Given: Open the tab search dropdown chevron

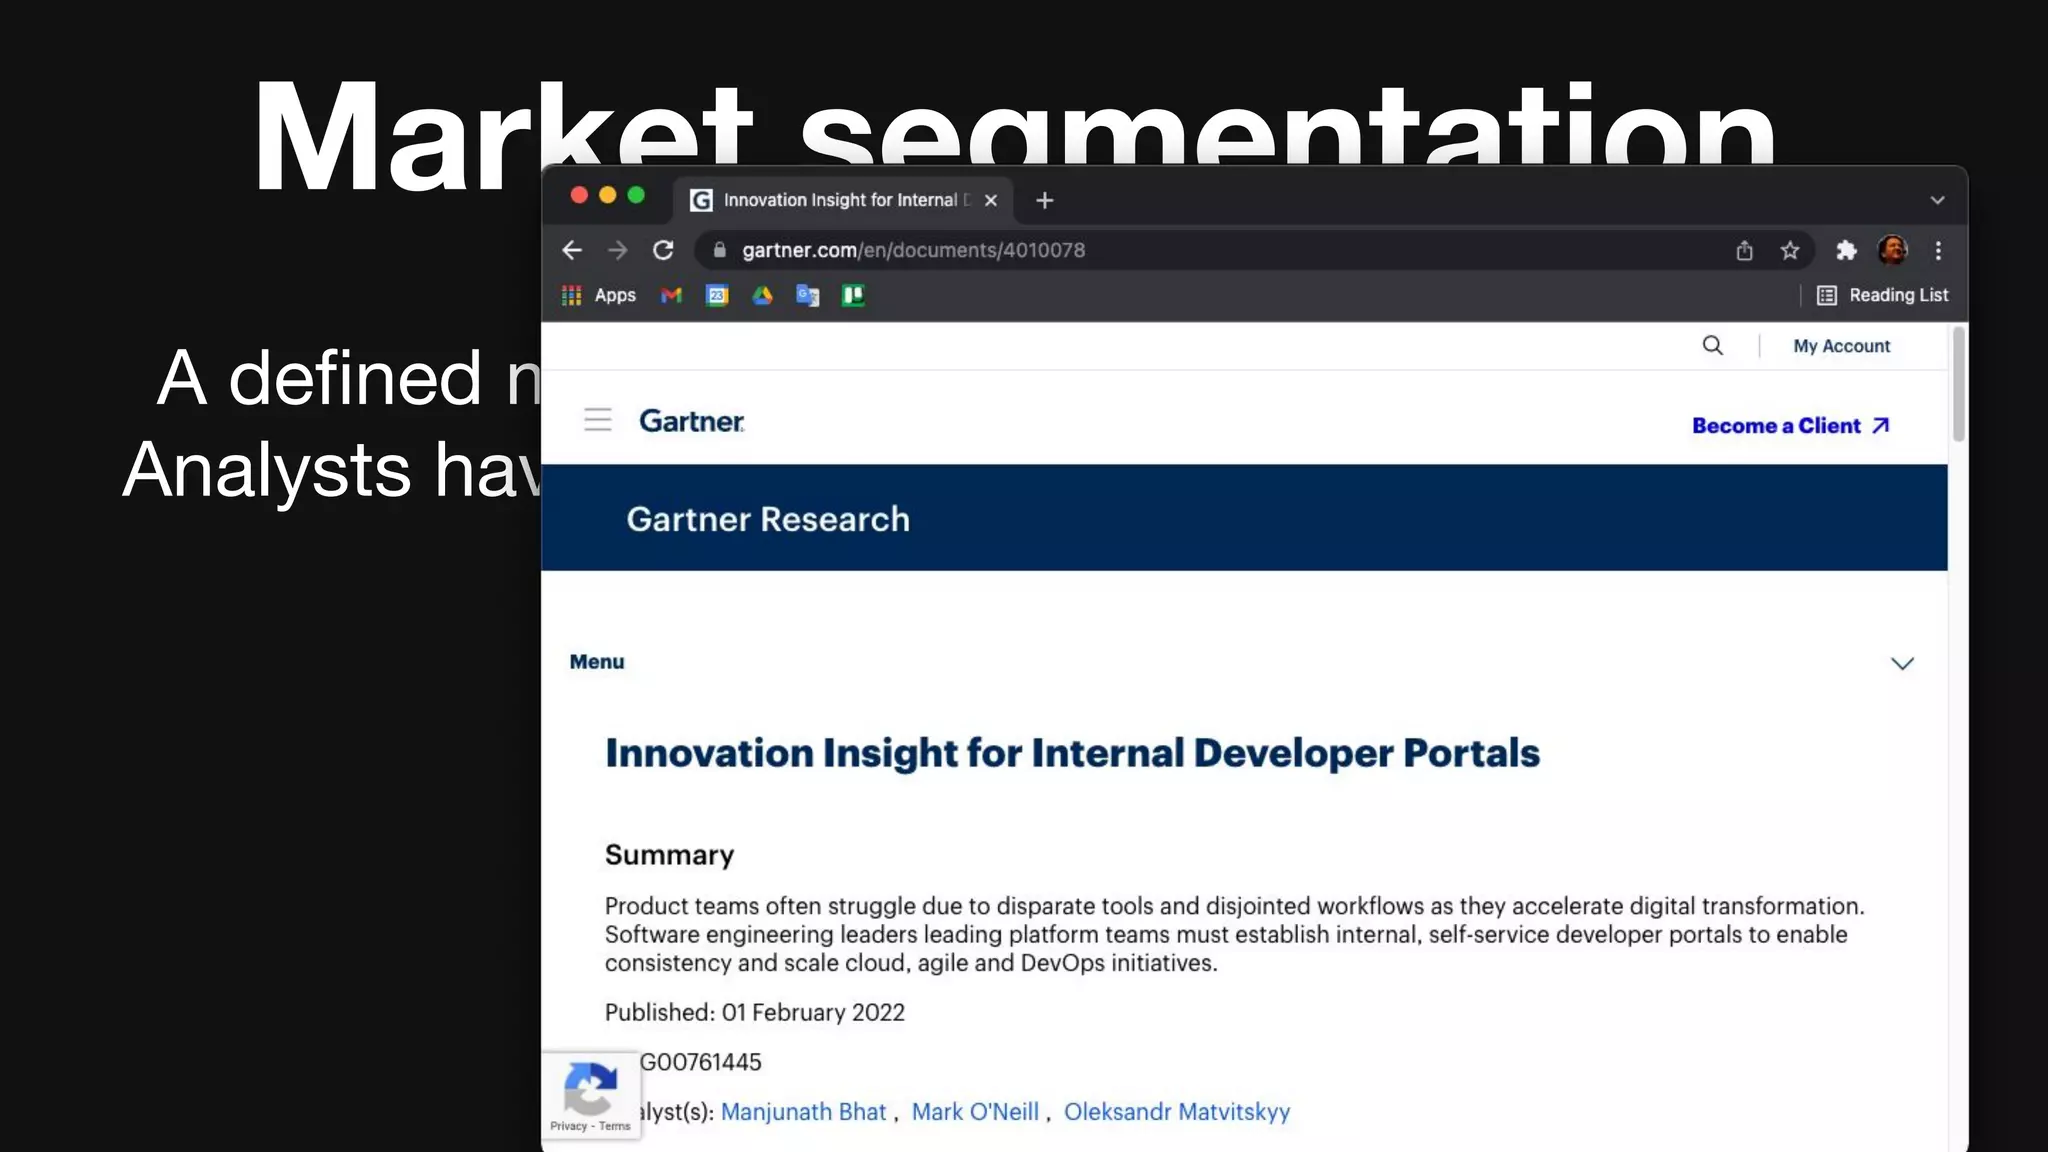Looking at the screenshot, I should point(1937,200).
